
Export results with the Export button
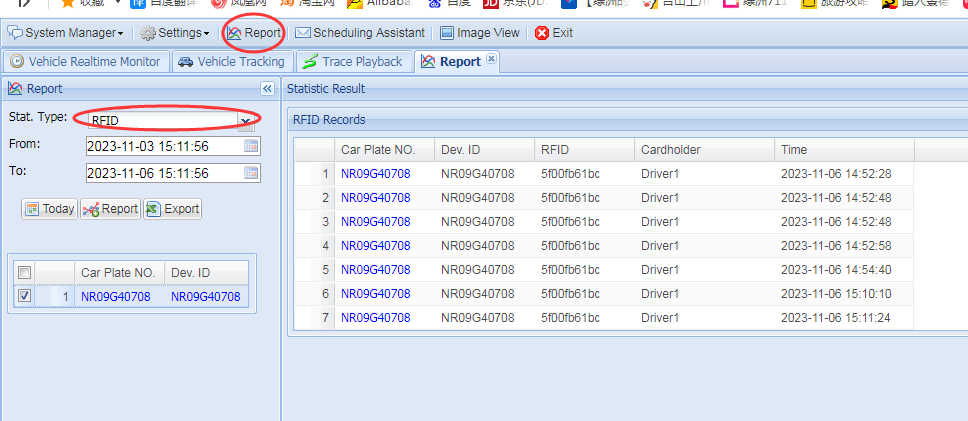click(x=172, y=209)
